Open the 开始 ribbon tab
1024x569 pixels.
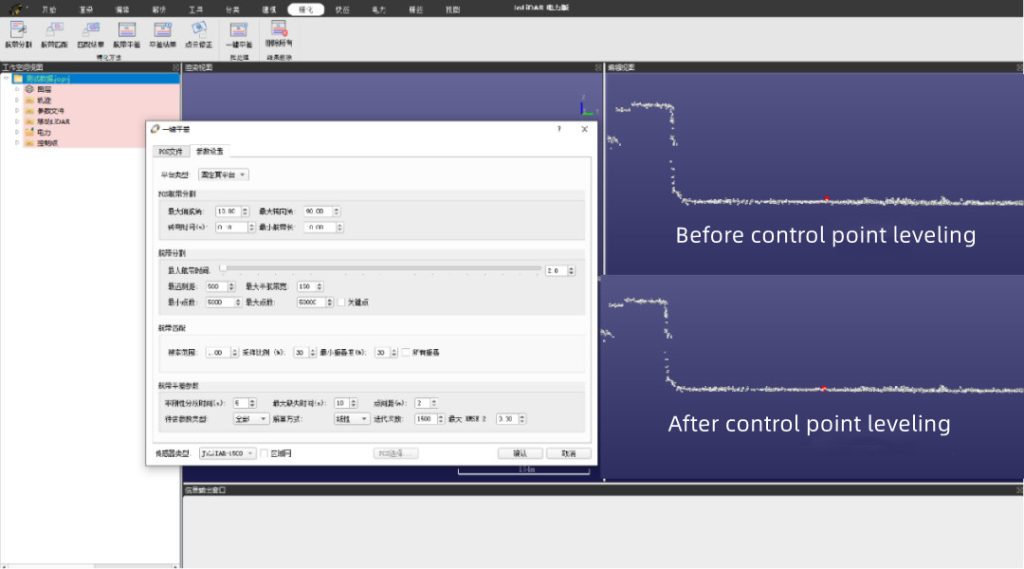(49, 10)
